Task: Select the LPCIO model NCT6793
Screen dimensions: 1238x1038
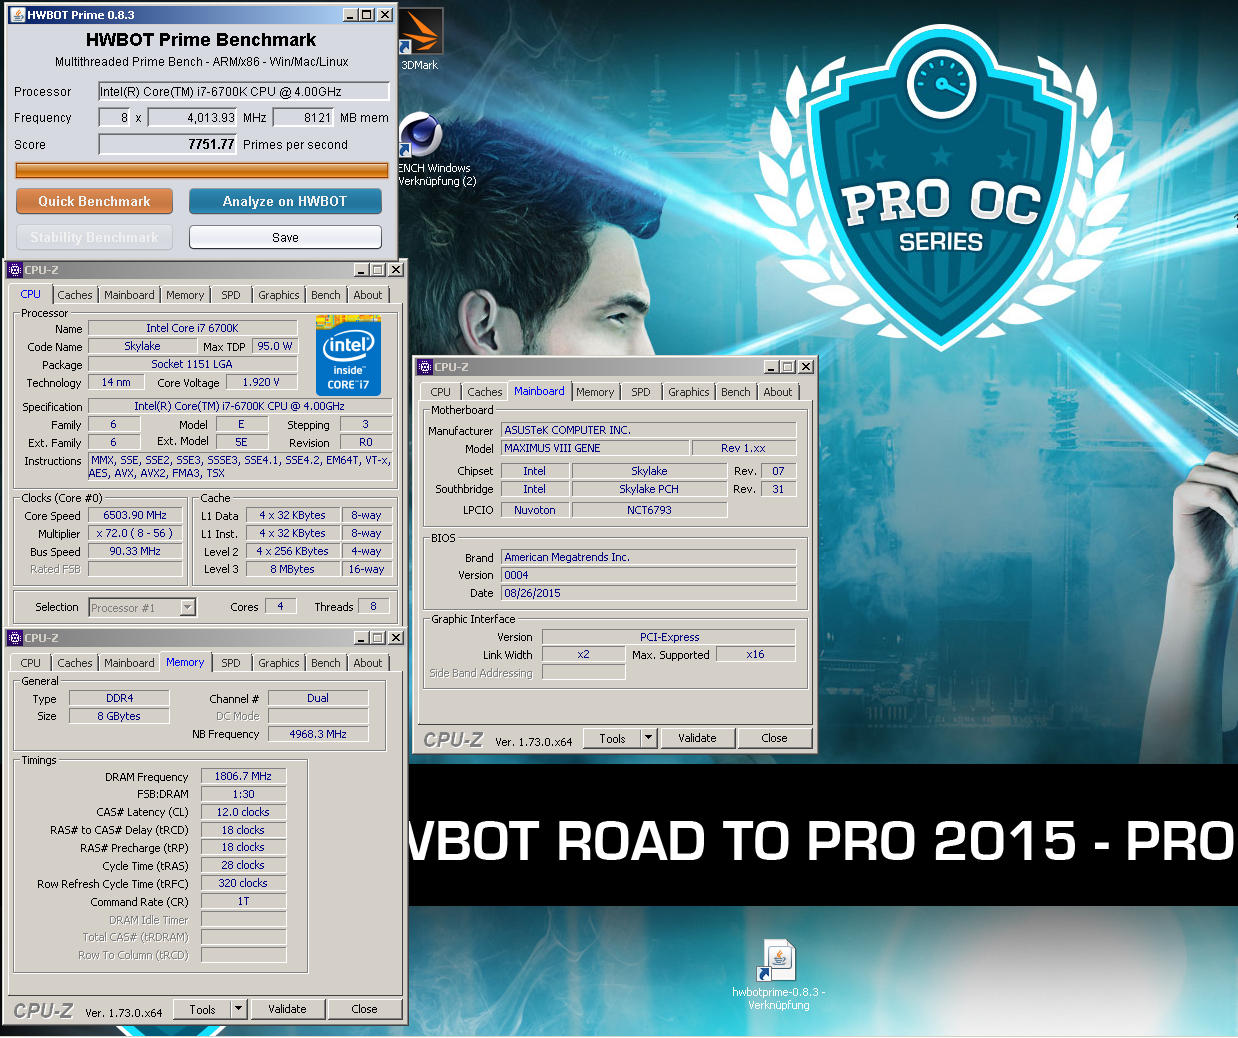Action: click(649, 510)
